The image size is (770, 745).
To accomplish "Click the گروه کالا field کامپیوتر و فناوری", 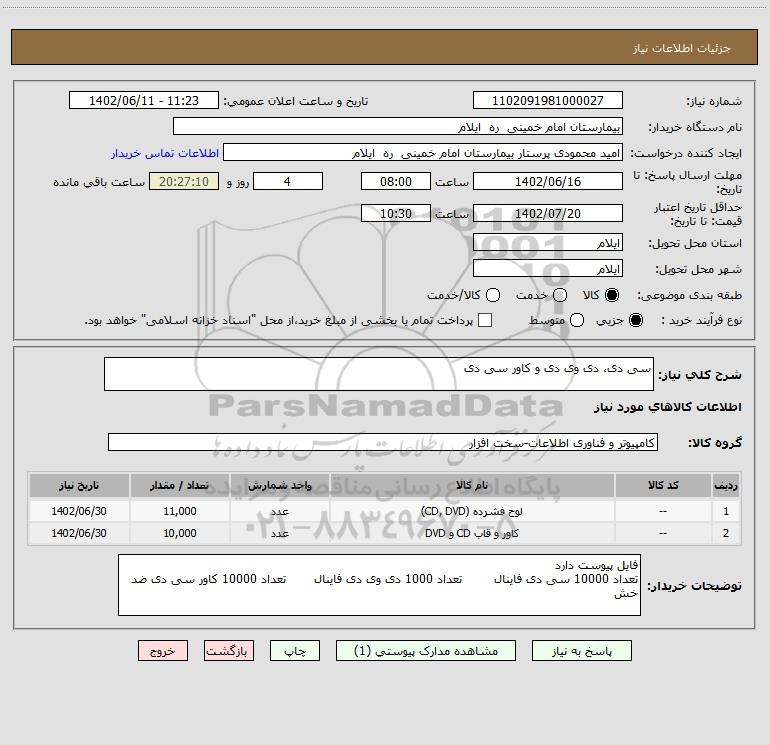I will [x=383, y=442].
